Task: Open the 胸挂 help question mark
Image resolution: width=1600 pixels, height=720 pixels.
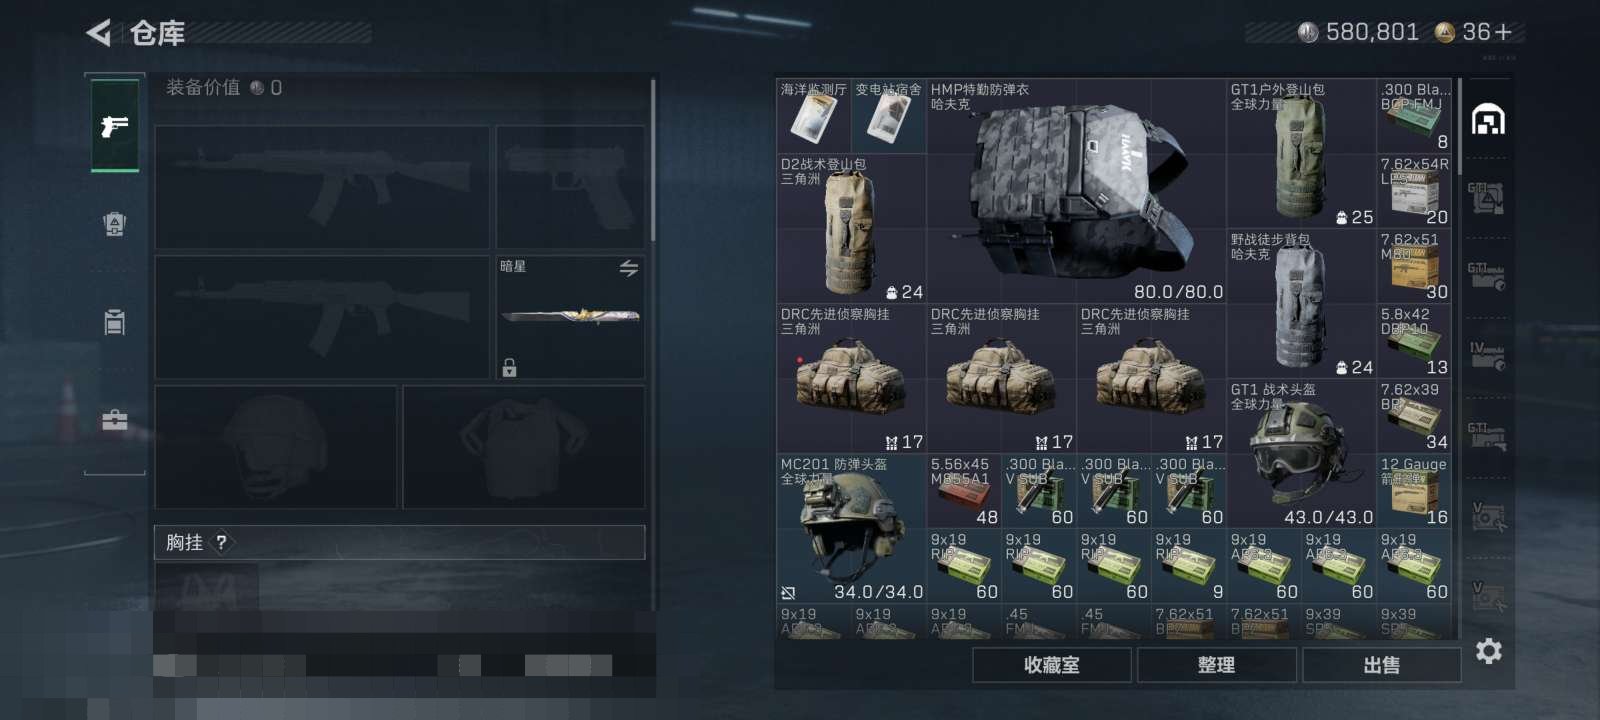Action: [x=221, y=542]
